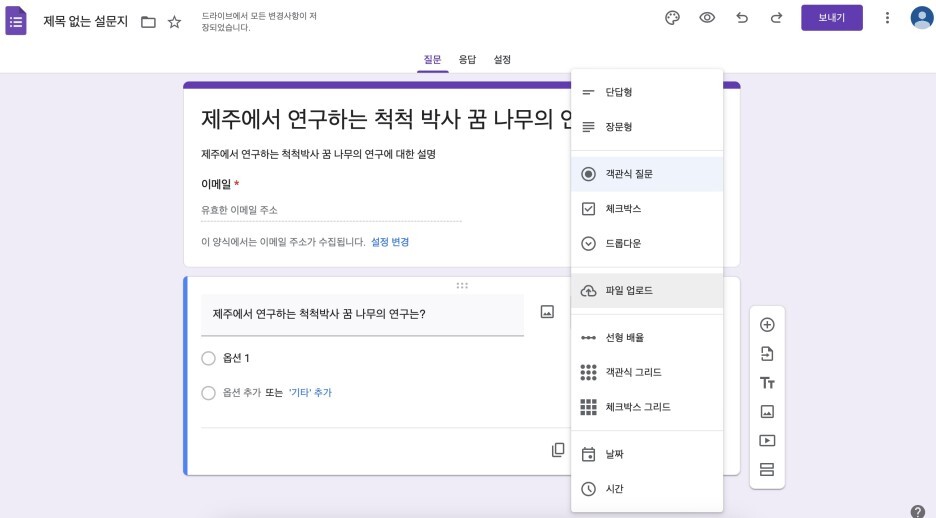Star the form with the star icon
This screenshot has height=518, width=936.
coord(174,23)
